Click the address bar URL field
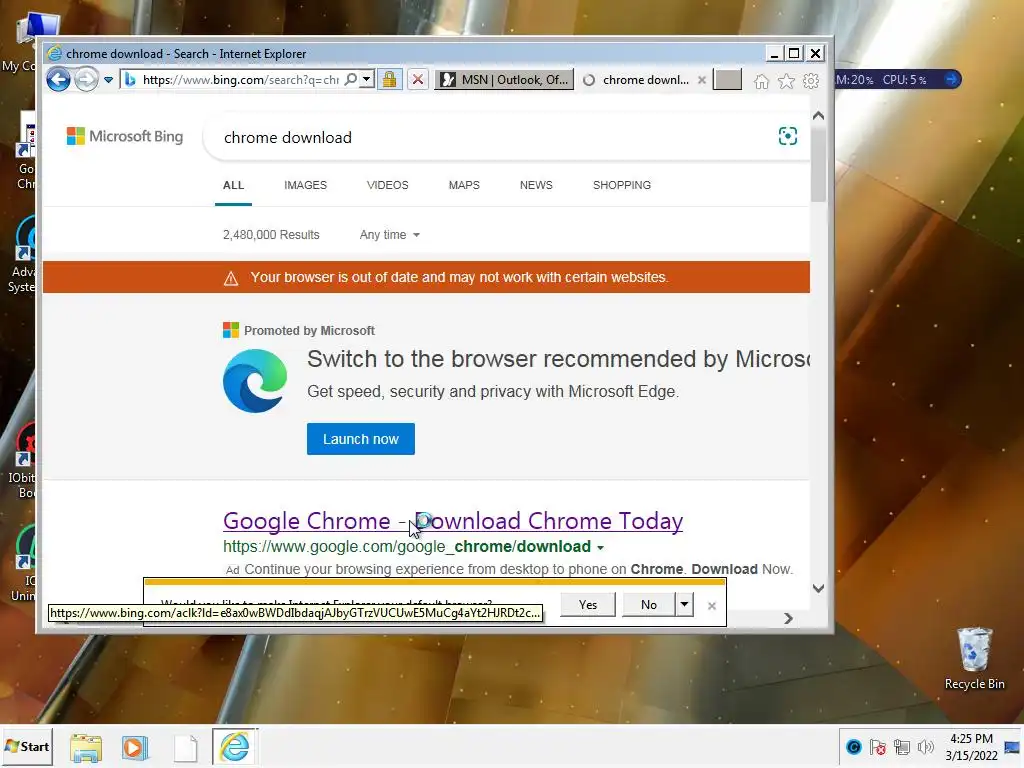 [240, 80]
